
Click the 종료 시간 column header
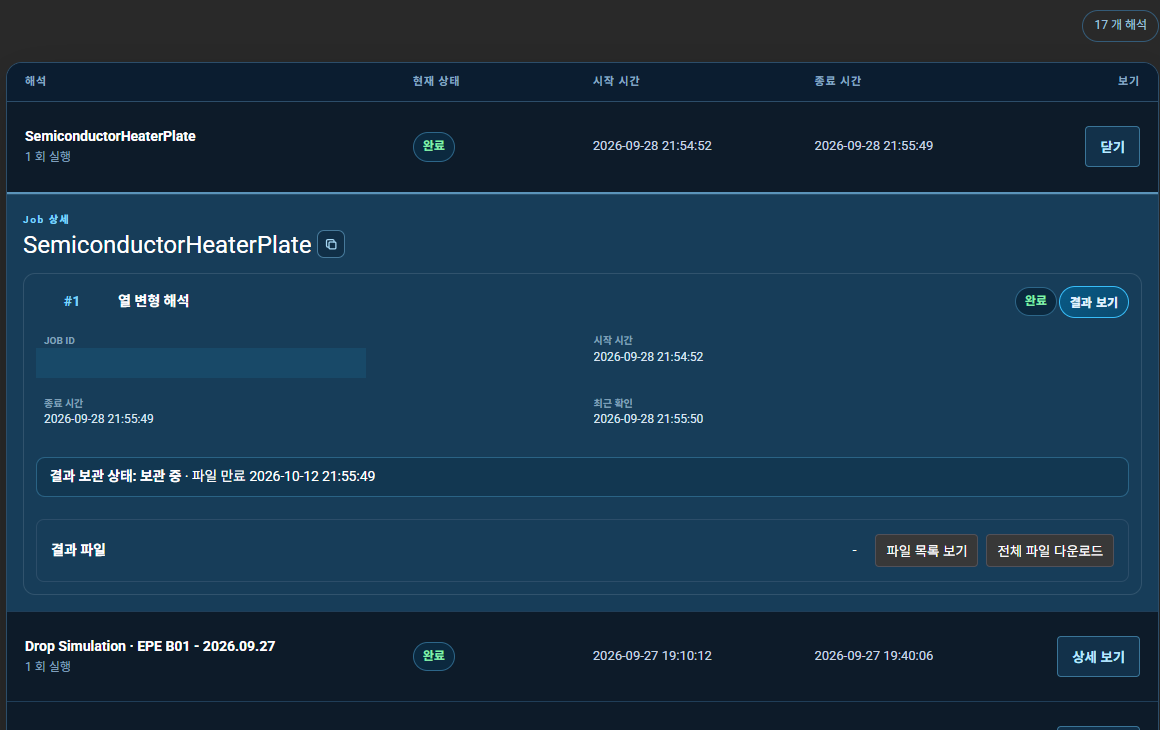click(x=837, y=81)
